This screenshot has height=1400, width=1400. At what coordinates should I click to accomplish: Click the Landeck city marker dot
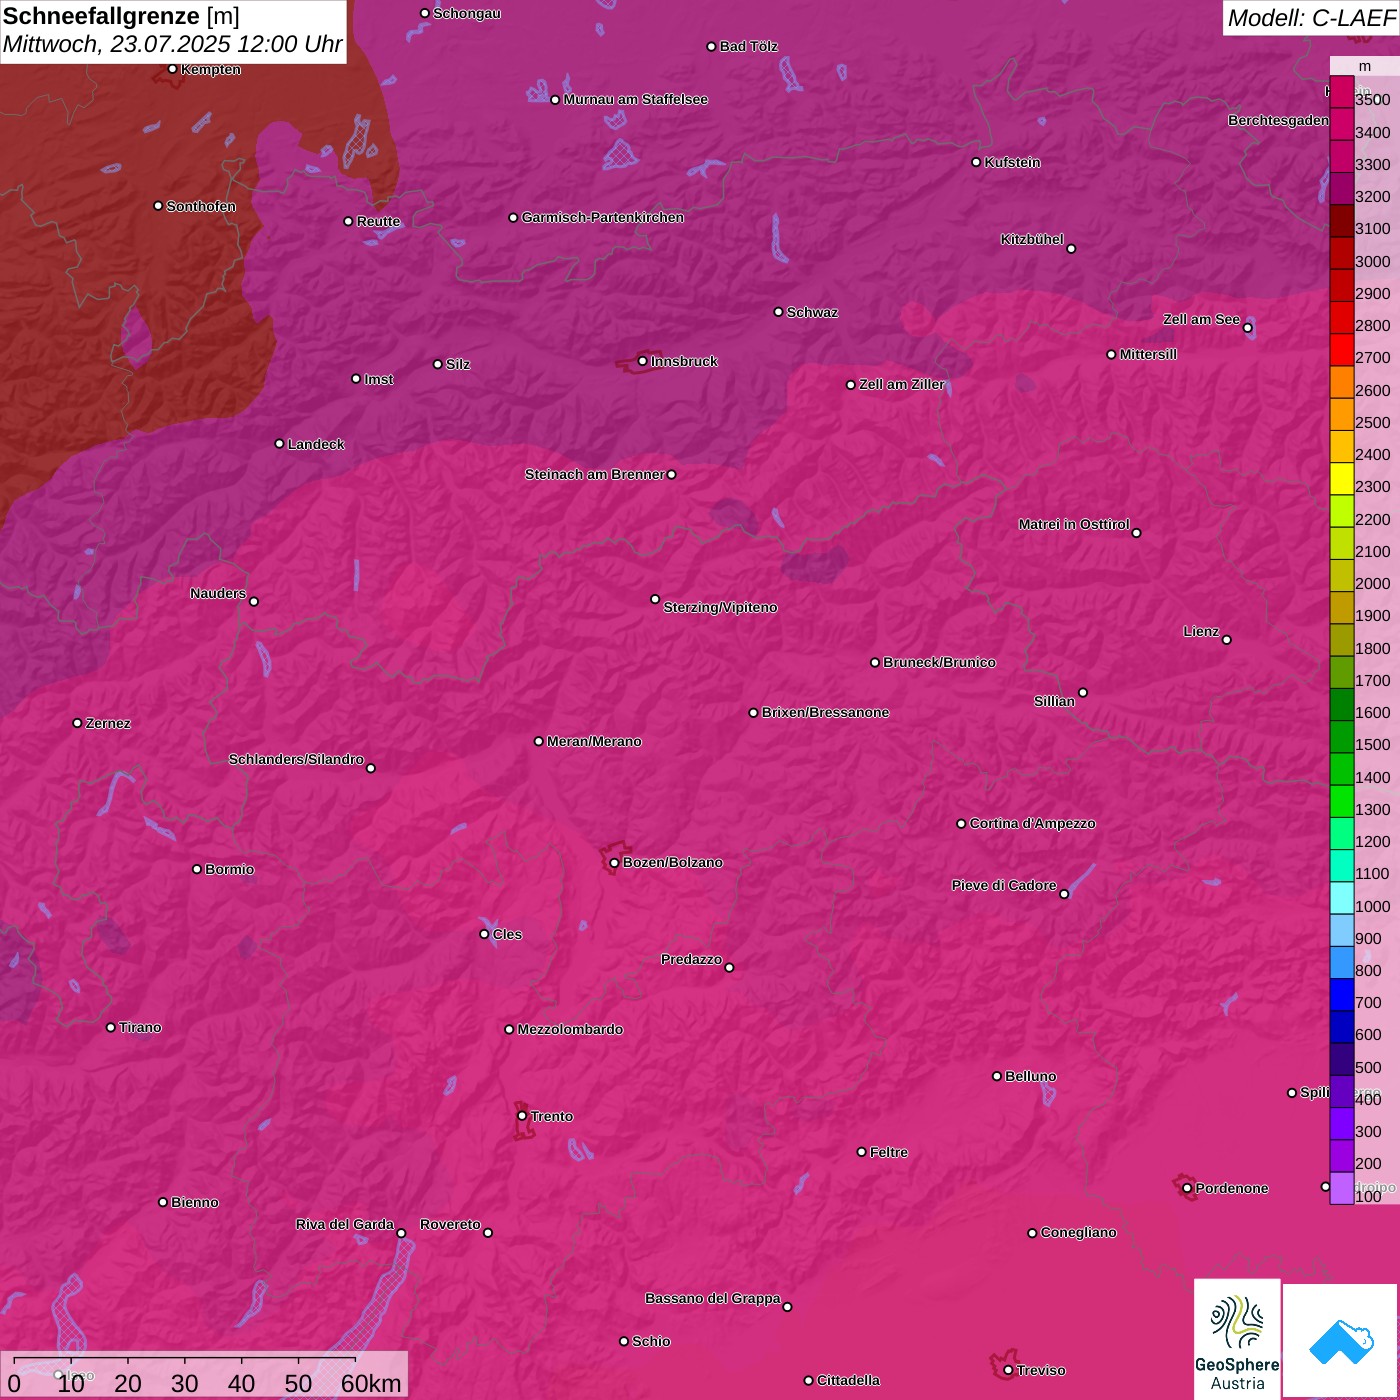(x=279, y=444)
